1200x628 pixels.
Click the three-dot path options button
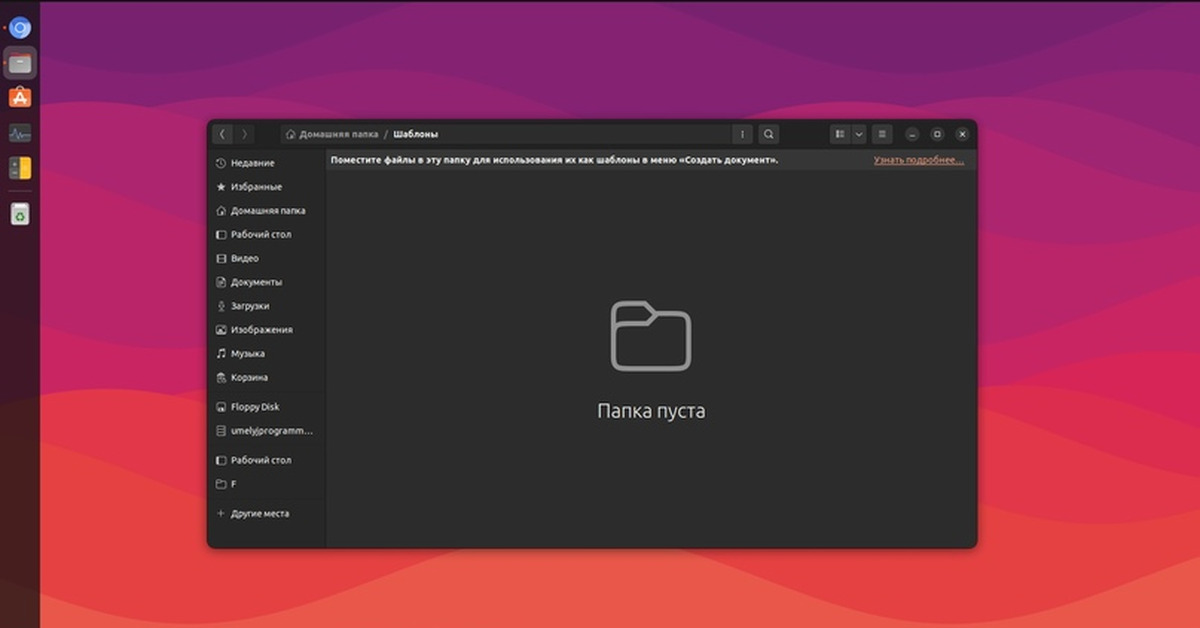point(742,134)
